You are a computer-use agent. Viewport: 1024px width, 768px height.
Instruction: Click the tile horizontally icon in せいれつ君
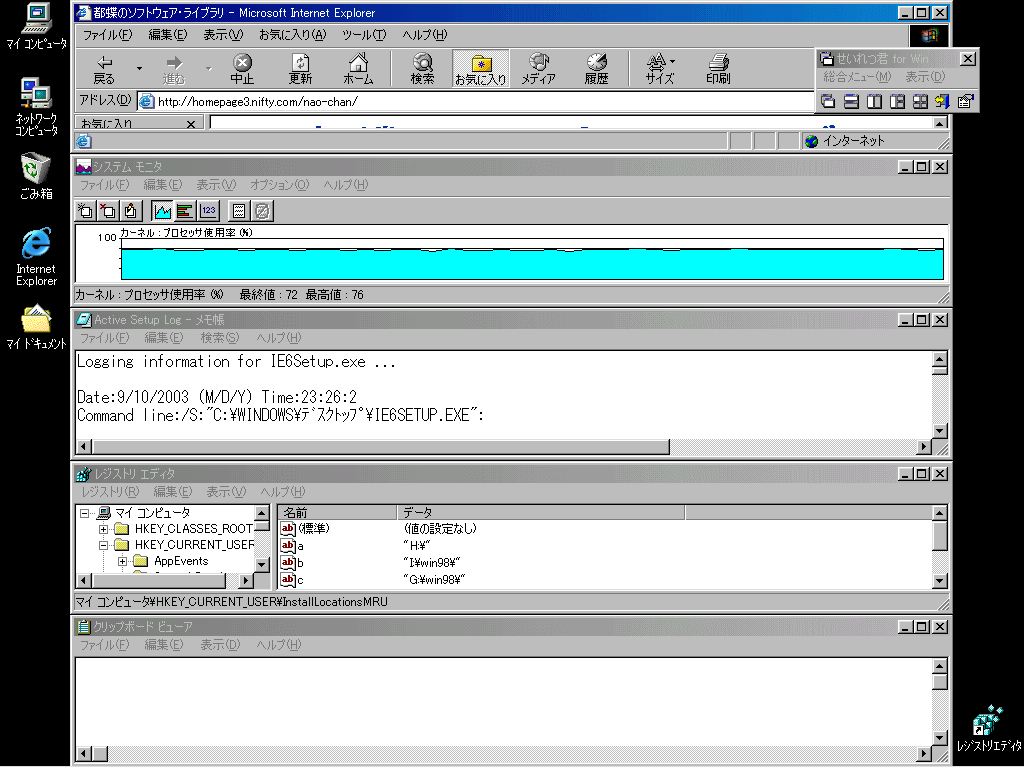point(851,101)
